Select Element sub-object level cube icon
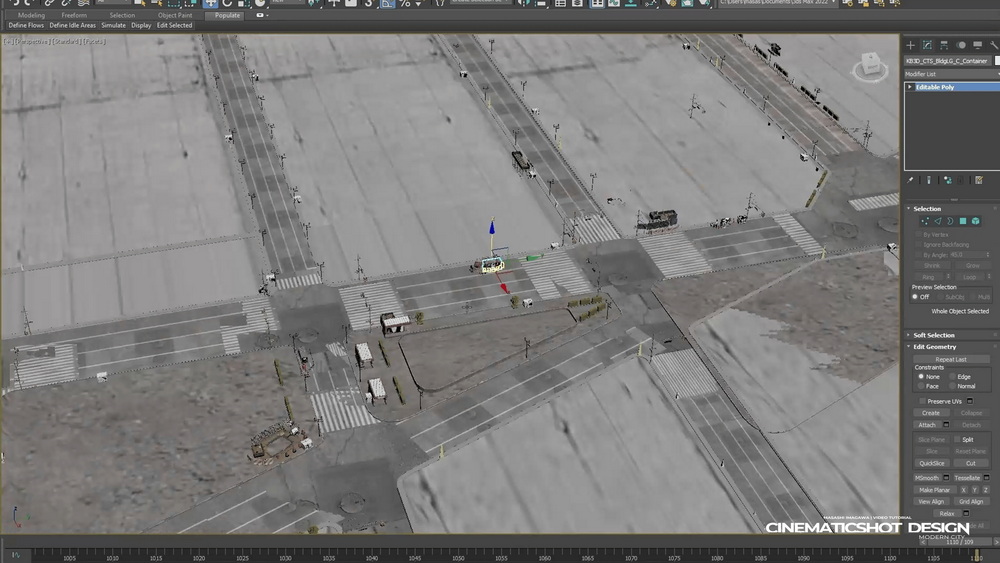This screenshot has width=1000, height=563. coord(976,221)
